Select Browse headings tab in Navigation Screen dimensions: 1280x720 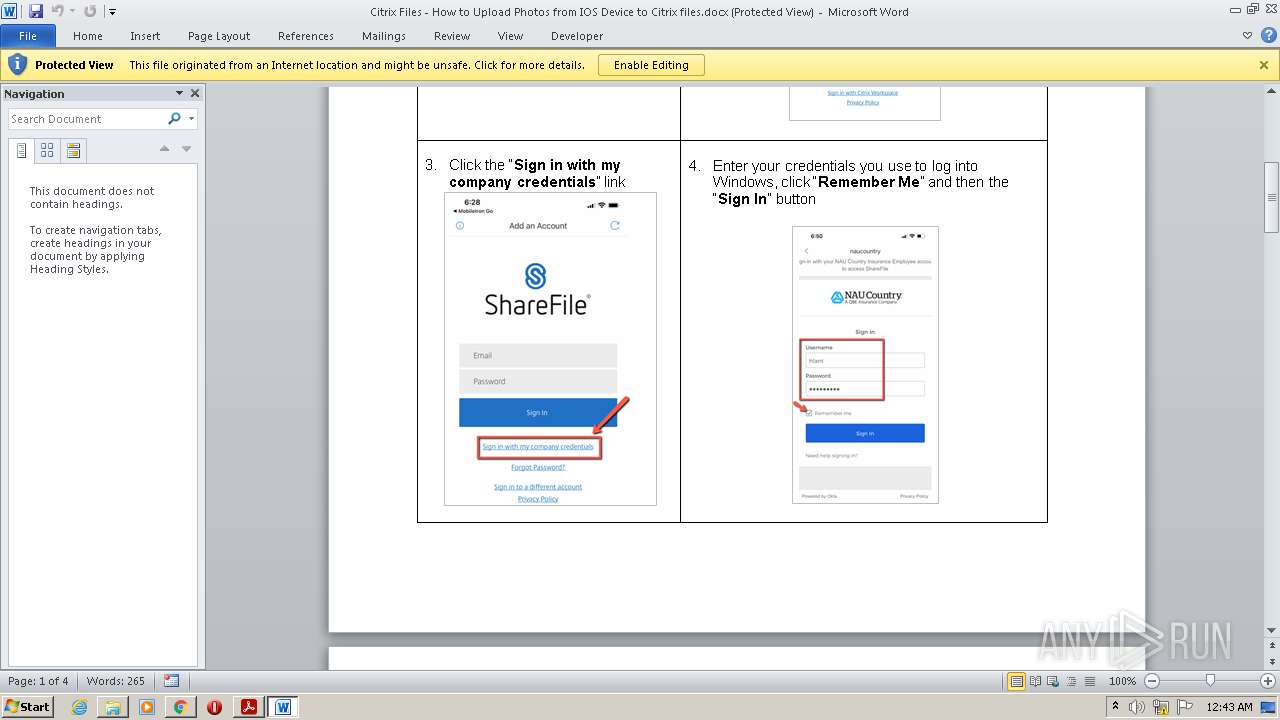coord(21,151)
